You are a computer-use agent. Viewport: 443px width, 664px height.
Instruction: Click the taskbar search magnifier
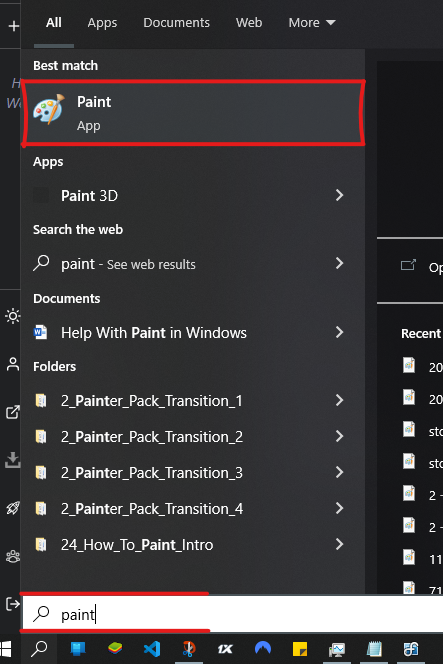39,649
